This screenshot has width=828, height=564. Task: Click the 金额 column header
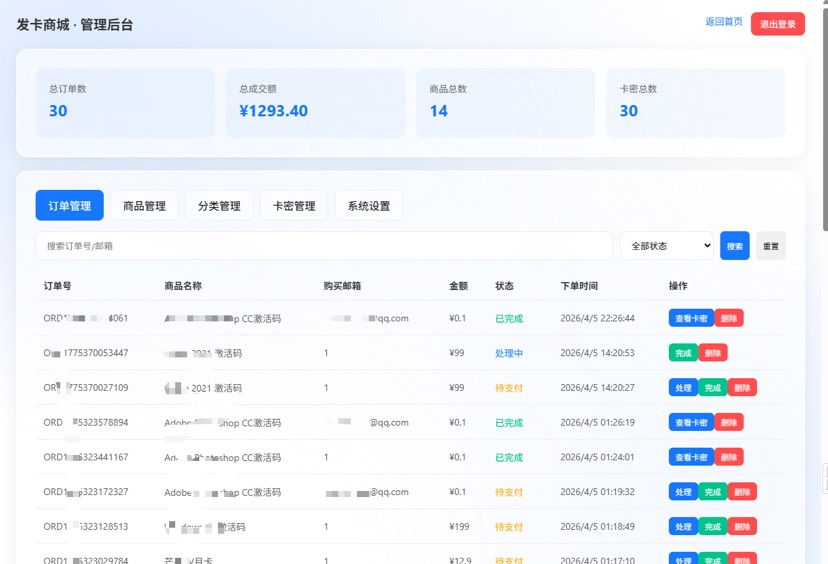[458, 286]
